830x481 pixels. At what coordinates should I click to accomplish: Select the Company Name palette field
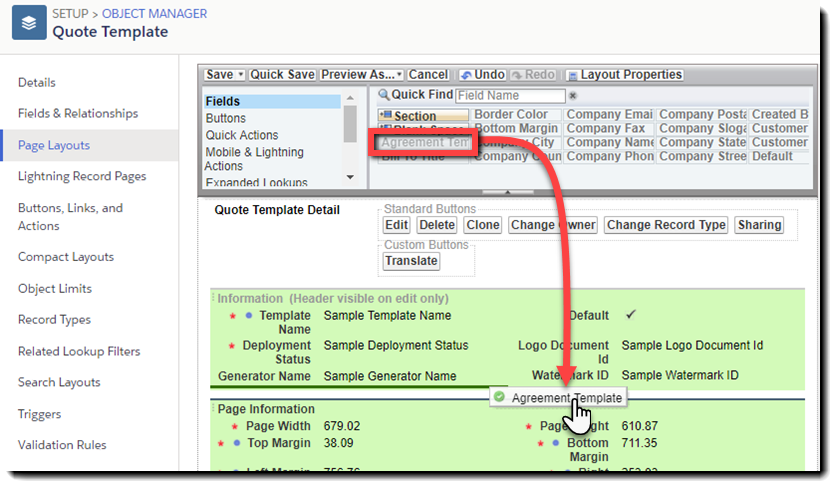[609, 142]
